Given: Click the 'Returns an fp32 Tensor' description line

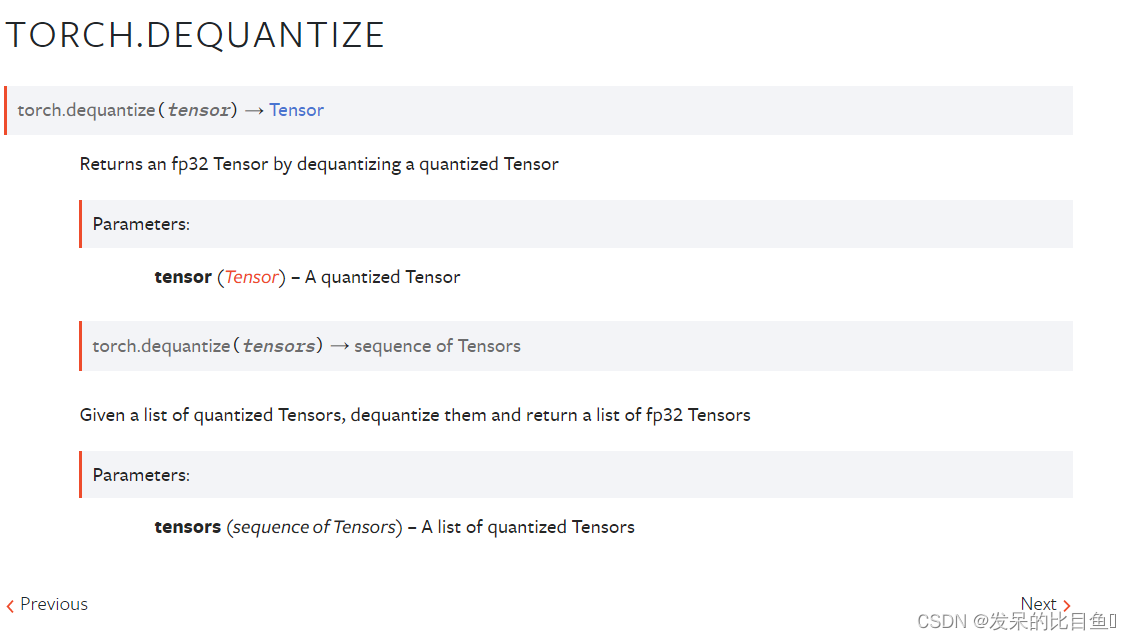Looking at the screenshot, I should tap(319, 165).
